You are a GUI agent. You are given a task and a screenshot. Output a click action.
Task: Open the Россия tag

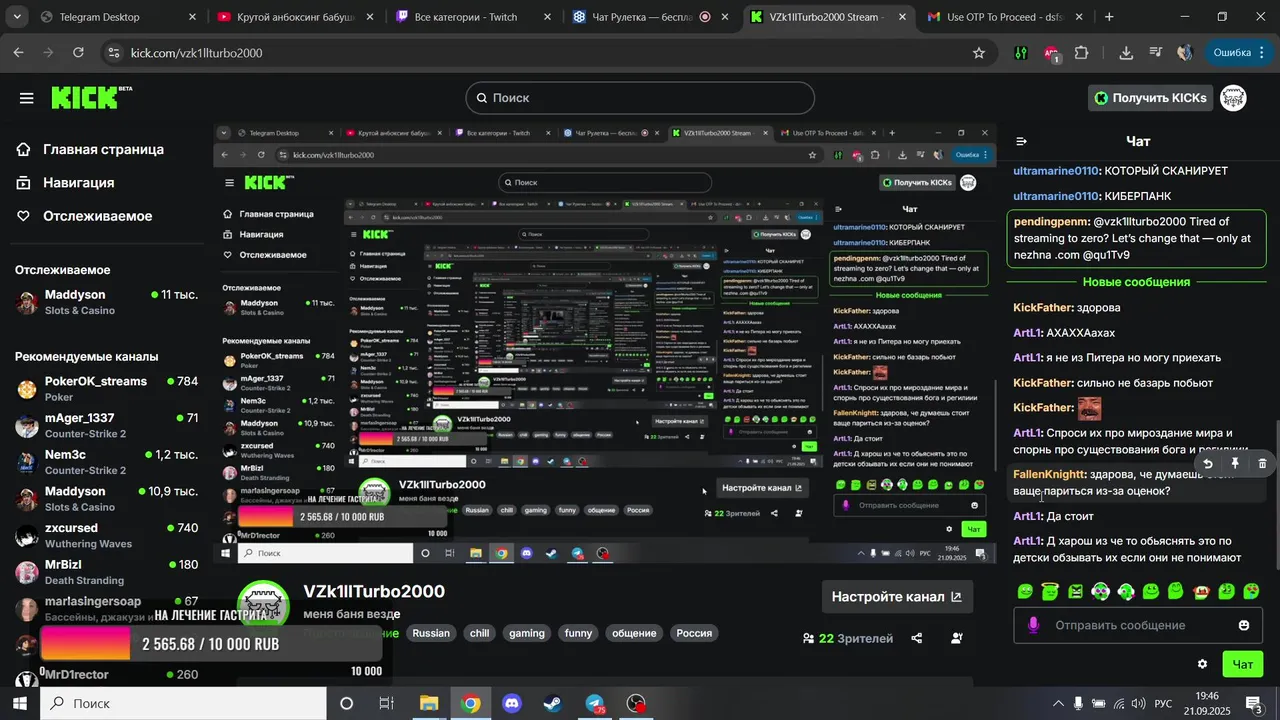(694, 633)
